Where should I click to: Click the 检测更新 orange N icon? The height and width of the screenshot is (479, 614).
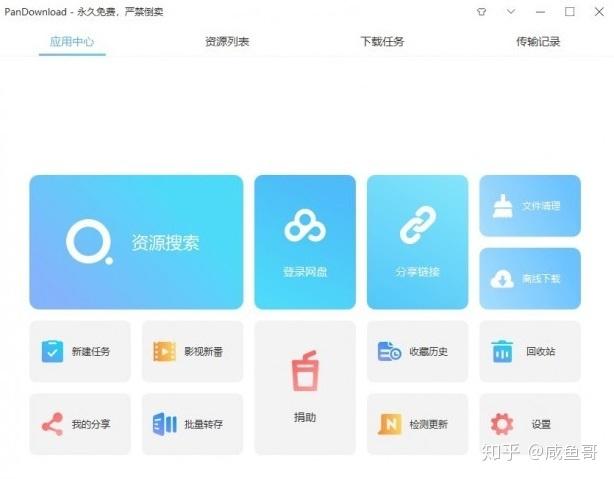[390, 424]
